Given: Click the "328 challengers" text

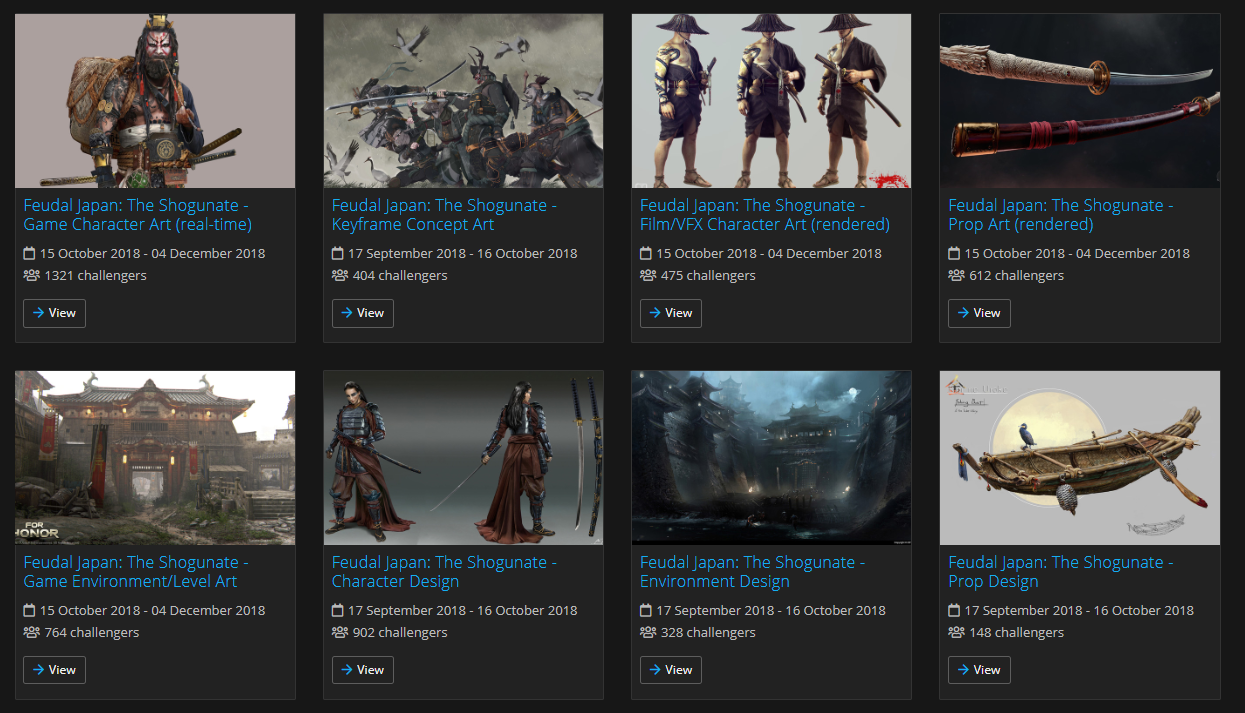Looking at the screenshot, I should click(x=708, y=632).
